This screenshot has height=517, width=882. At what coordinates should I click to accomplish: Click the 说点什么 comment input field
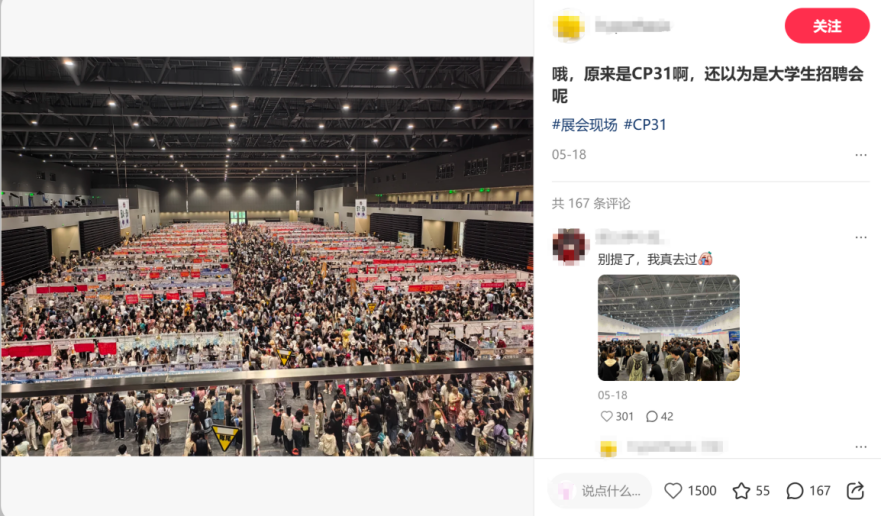(600, 491)
